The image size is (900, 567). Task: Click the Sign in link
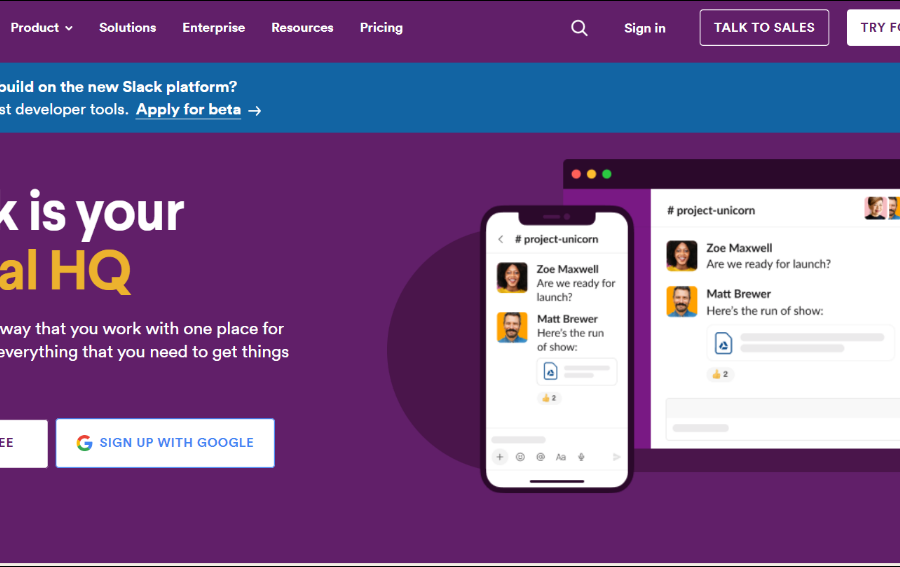644,28
